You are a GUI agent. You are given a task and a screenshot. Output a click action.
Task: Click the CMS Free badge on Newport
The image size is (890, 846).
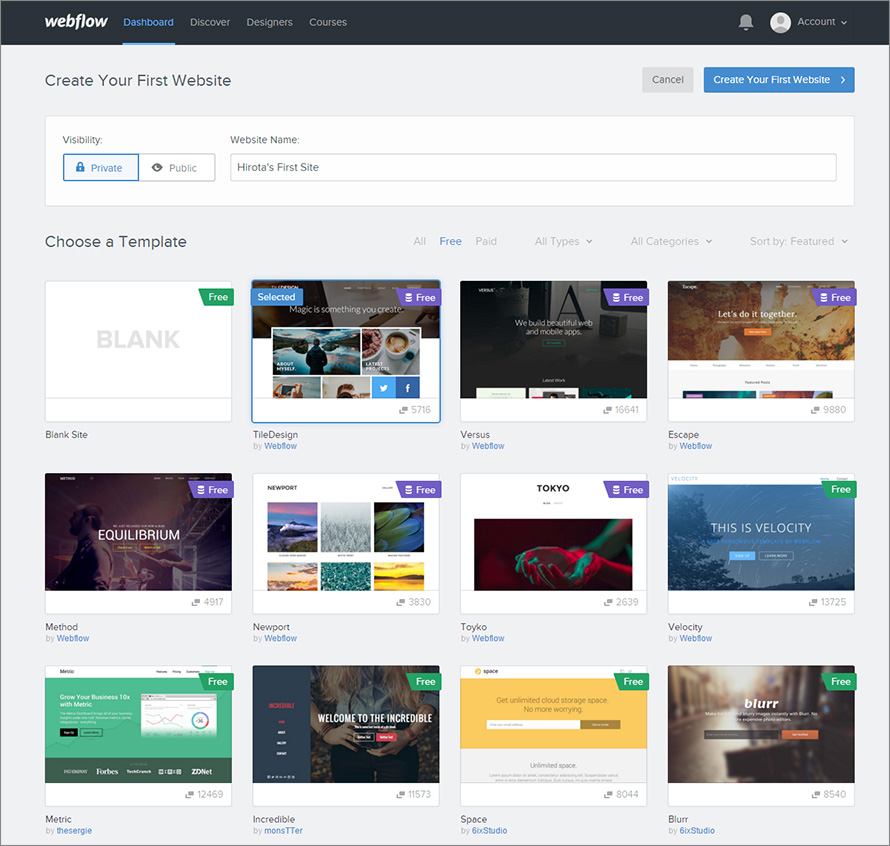pyautogui.click(x=419, y=489)
